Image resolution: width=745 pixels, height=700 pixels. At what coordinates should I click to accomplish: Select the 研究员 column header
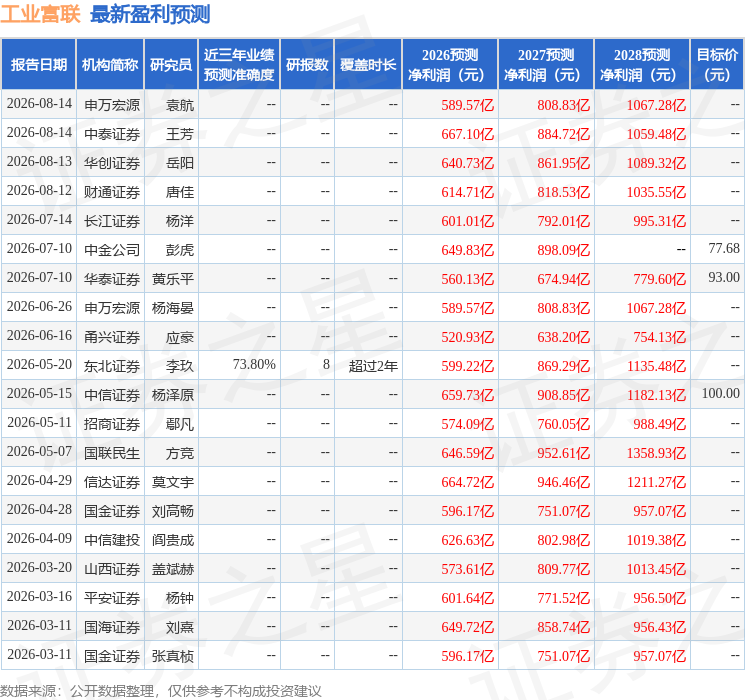[x=171, y=65]
